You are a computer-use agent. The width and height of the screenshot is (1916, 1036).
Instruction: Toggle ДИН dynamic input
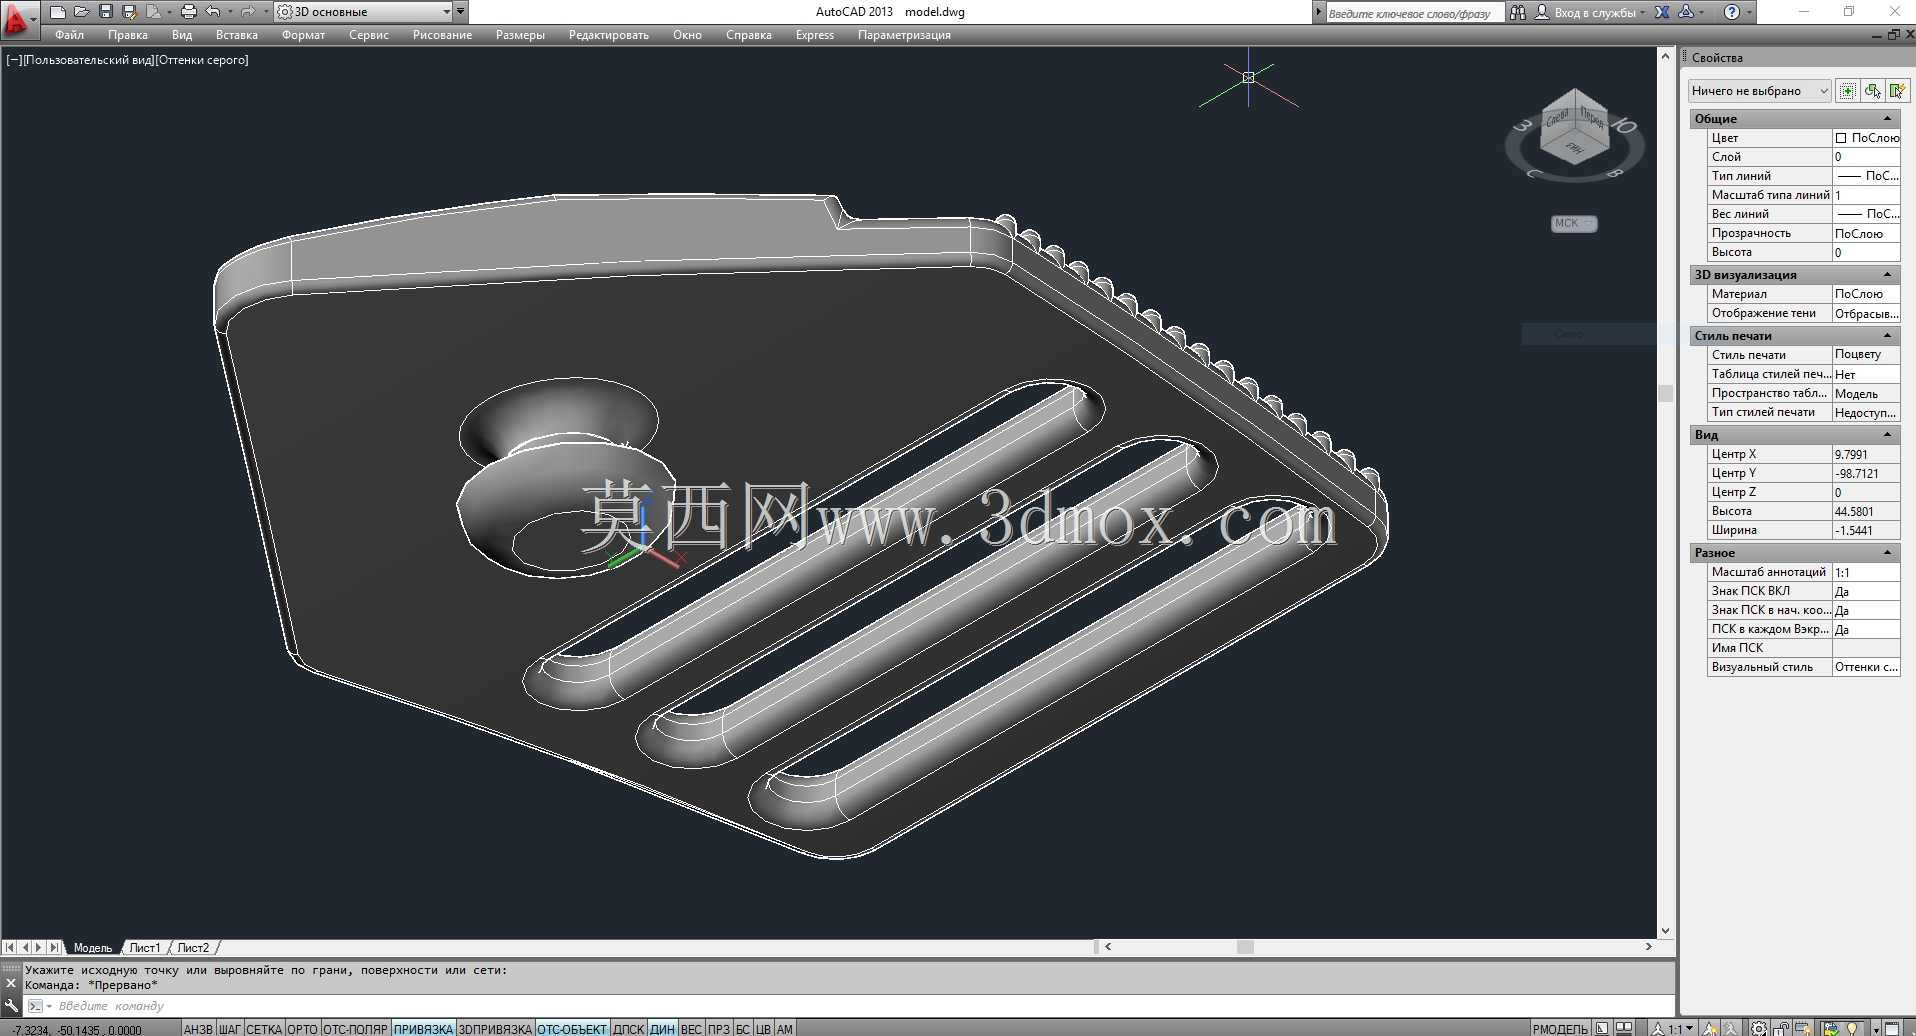click(663, 1029)
